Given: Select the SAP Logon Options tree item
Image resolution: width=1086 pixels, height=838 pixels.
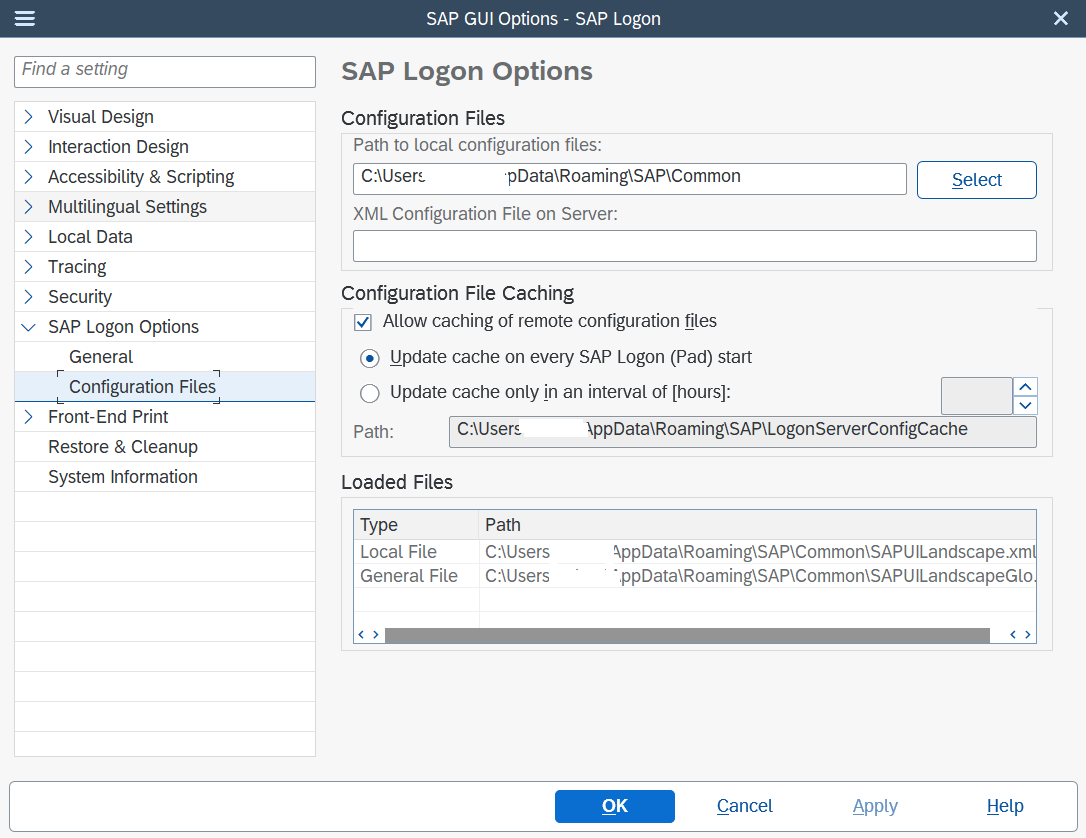Looking at the screenshot, I should (x=123, y=327).
